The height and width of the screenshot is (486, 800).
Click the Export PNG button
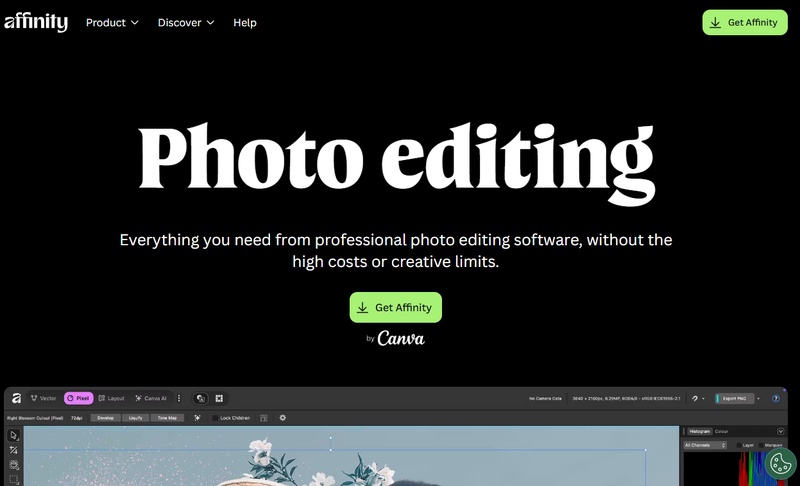(735, 398)
